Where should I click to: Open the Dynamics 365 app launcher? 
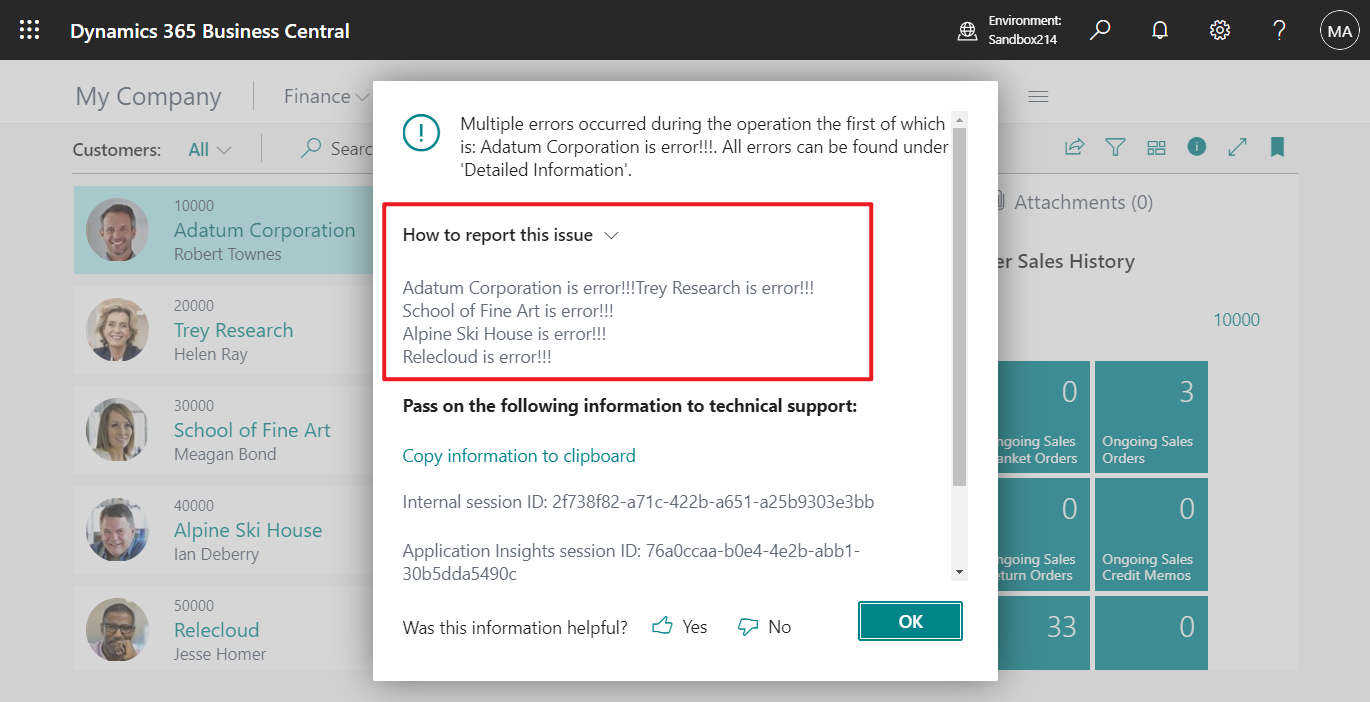pos(28,29)
